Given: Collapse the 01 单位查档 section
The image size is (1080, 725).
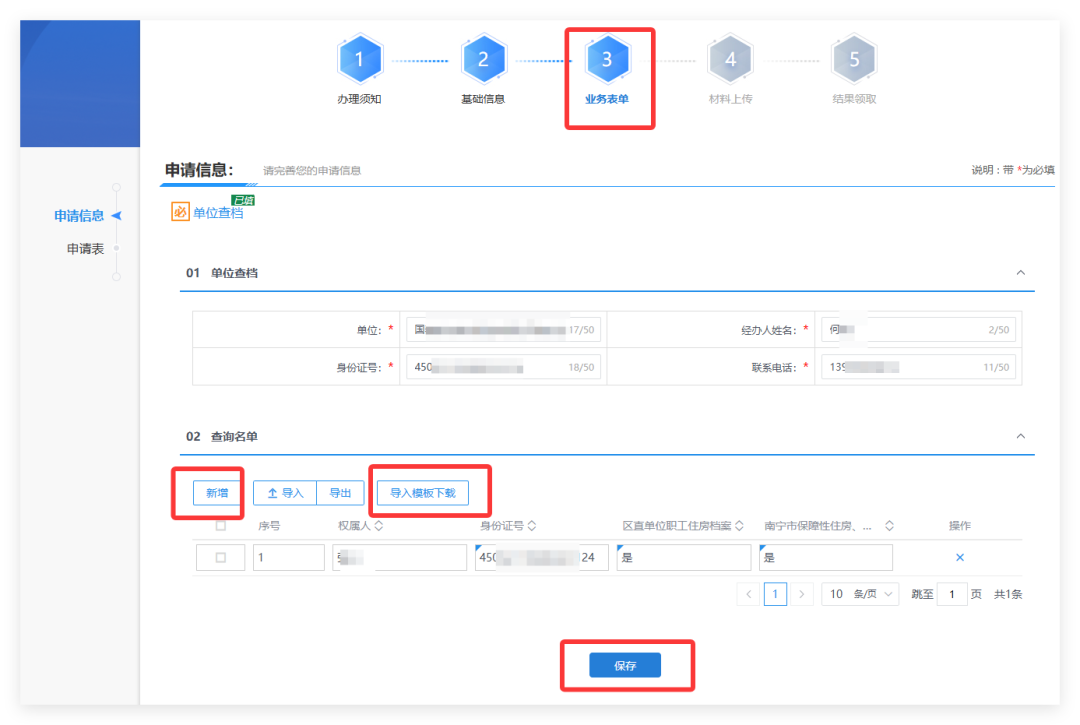Looking at the screenshot, I should pyautogui.click(x=1020, y=272).
